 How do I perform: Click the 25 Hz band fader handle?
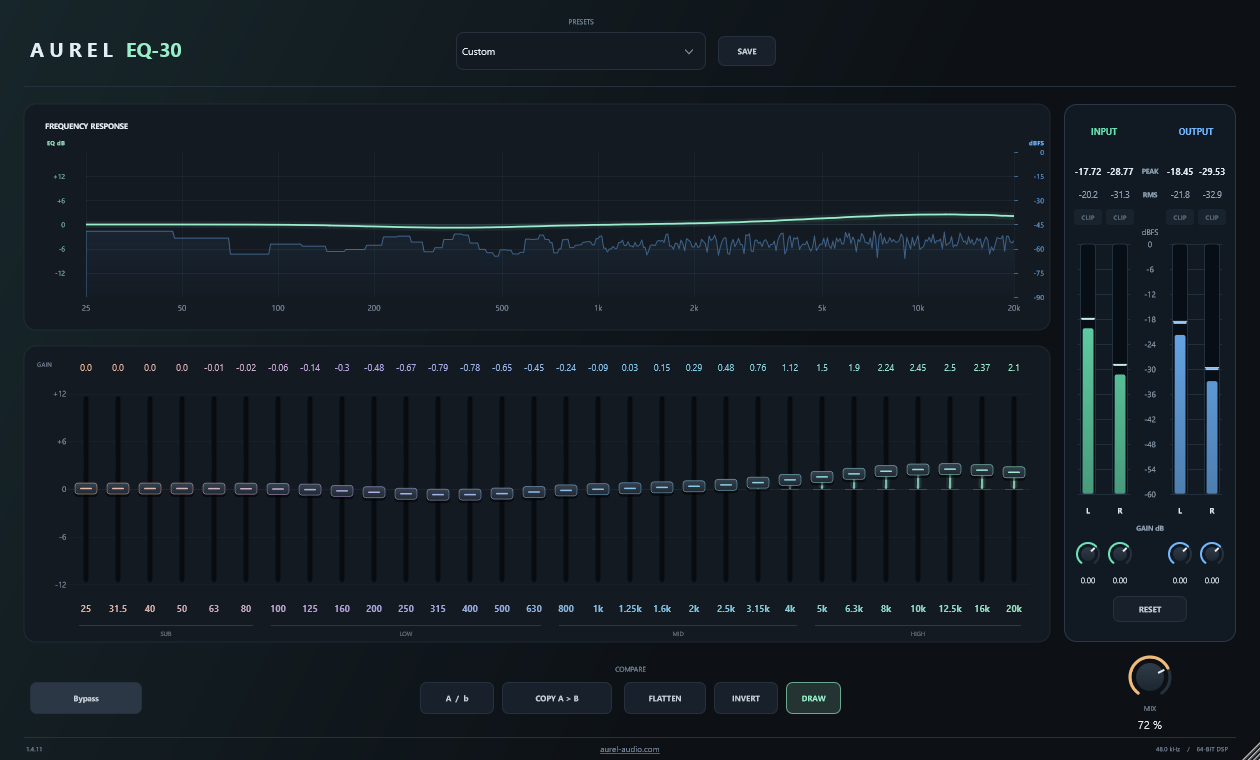(86, 488)
